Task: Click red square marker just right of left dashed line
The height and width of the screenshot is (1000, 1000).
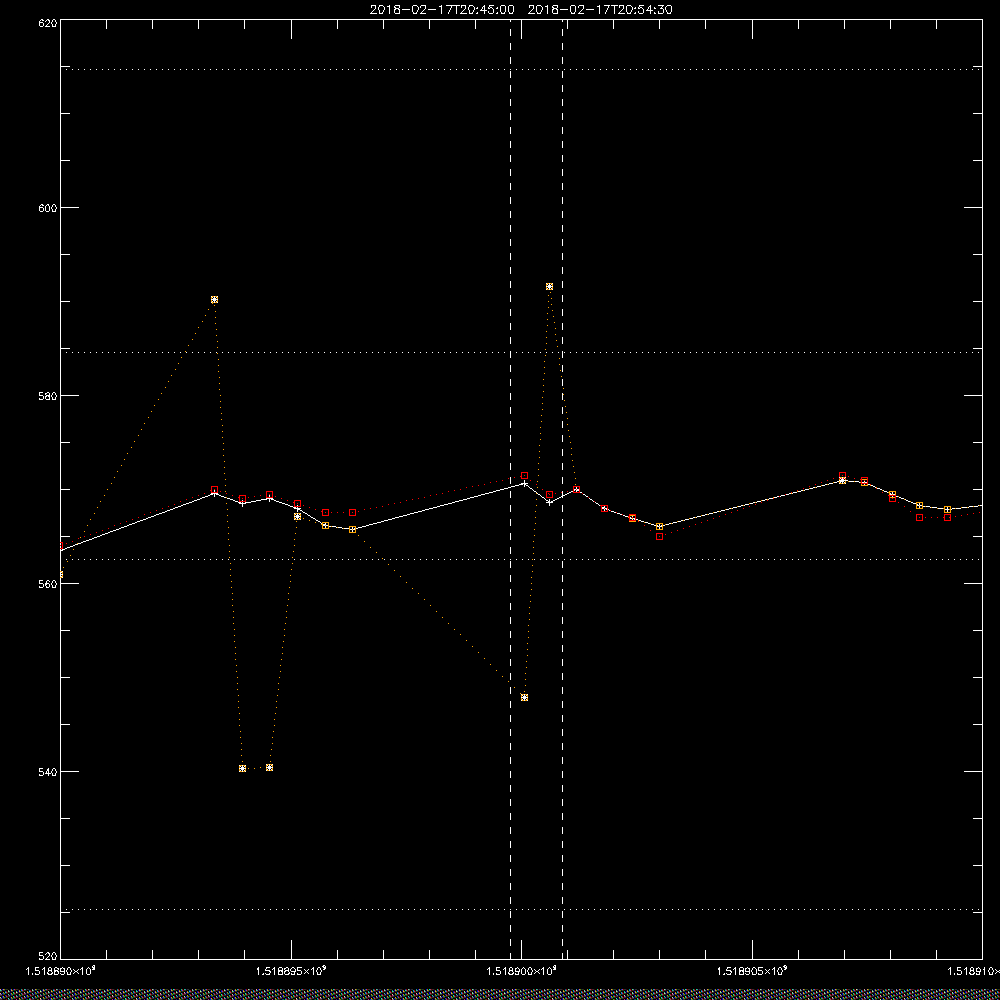Action: point(524,476)
